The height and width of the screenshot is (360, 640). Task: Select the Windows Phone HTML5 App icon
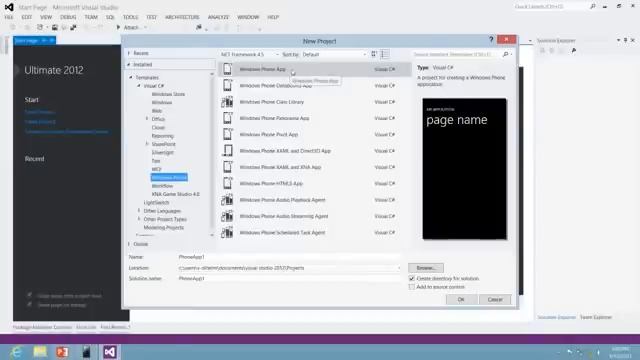227,183
